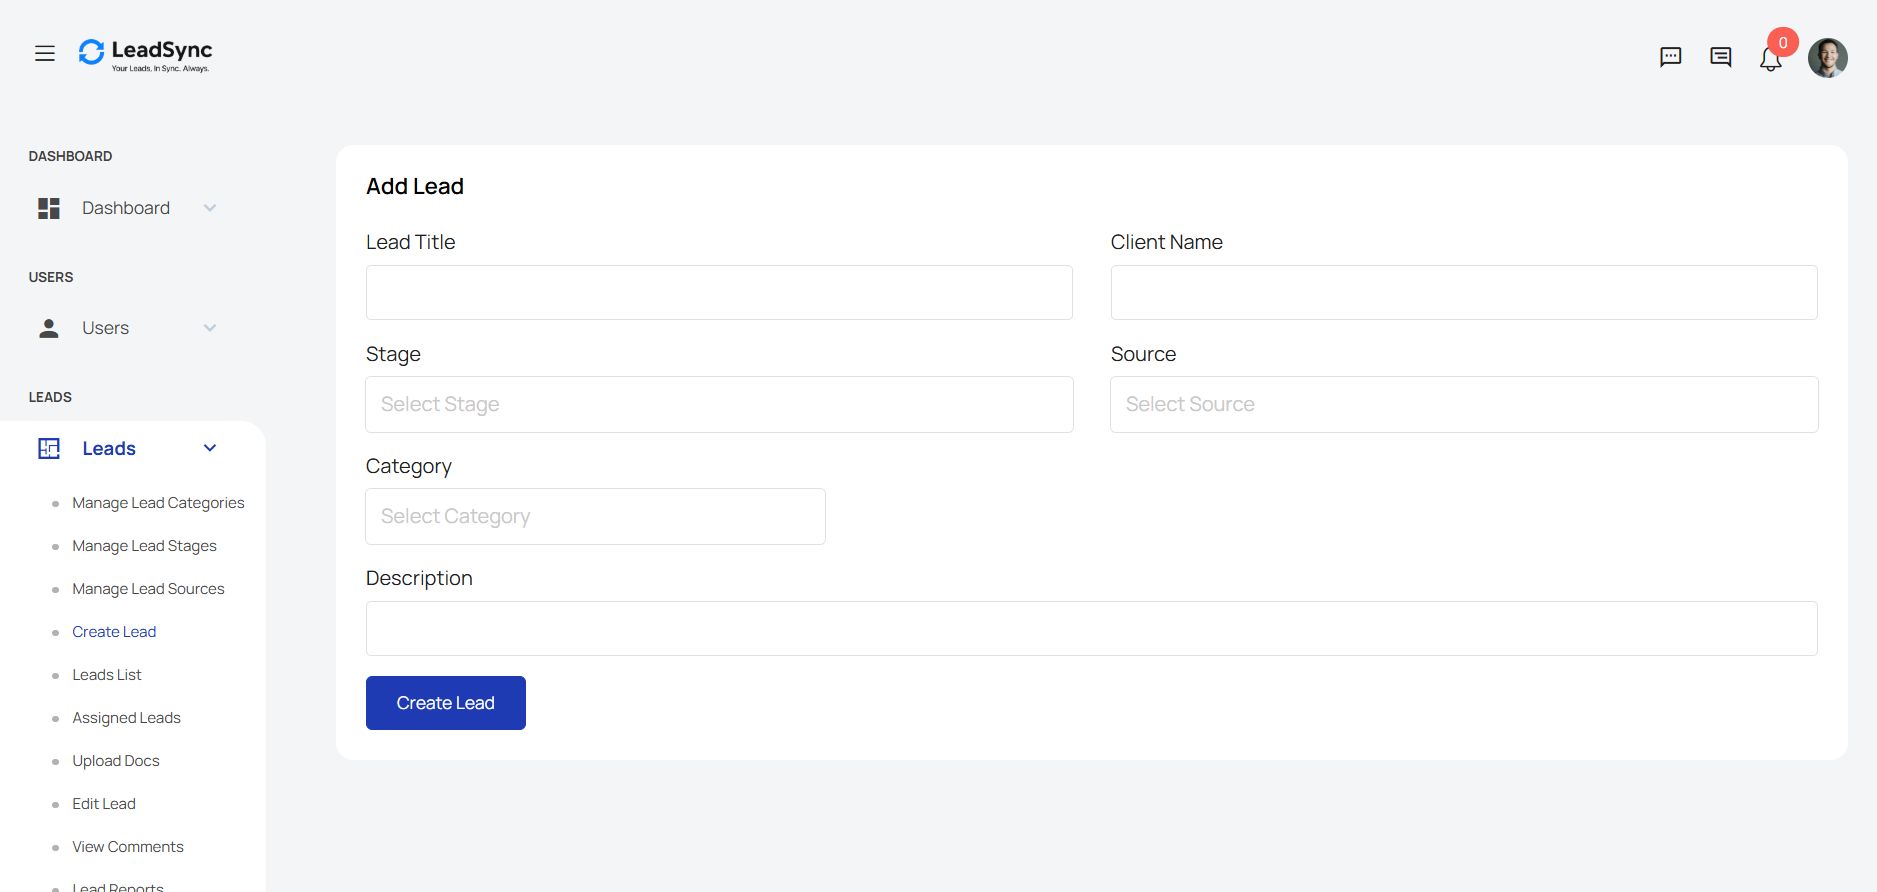Collapse the Leads menu chevron

(x=210, y=448)
